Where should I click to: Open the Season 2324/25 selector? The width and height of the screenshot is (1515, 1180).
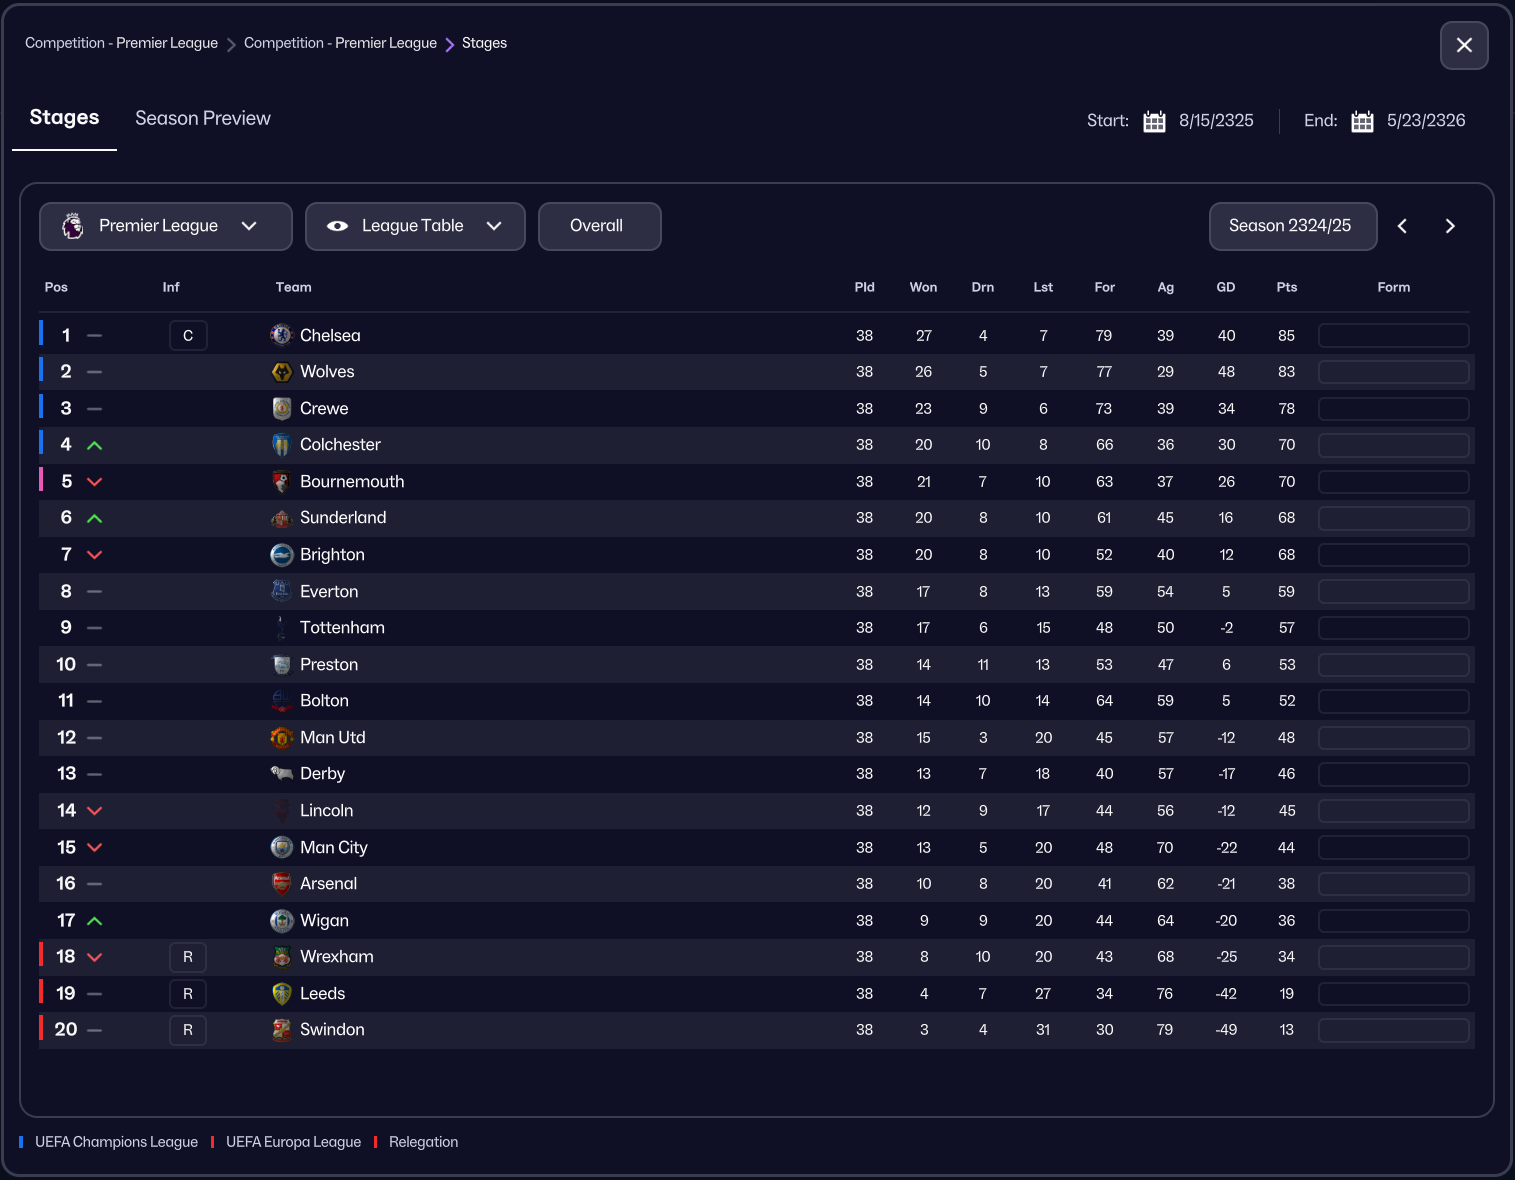point(1292,226)
